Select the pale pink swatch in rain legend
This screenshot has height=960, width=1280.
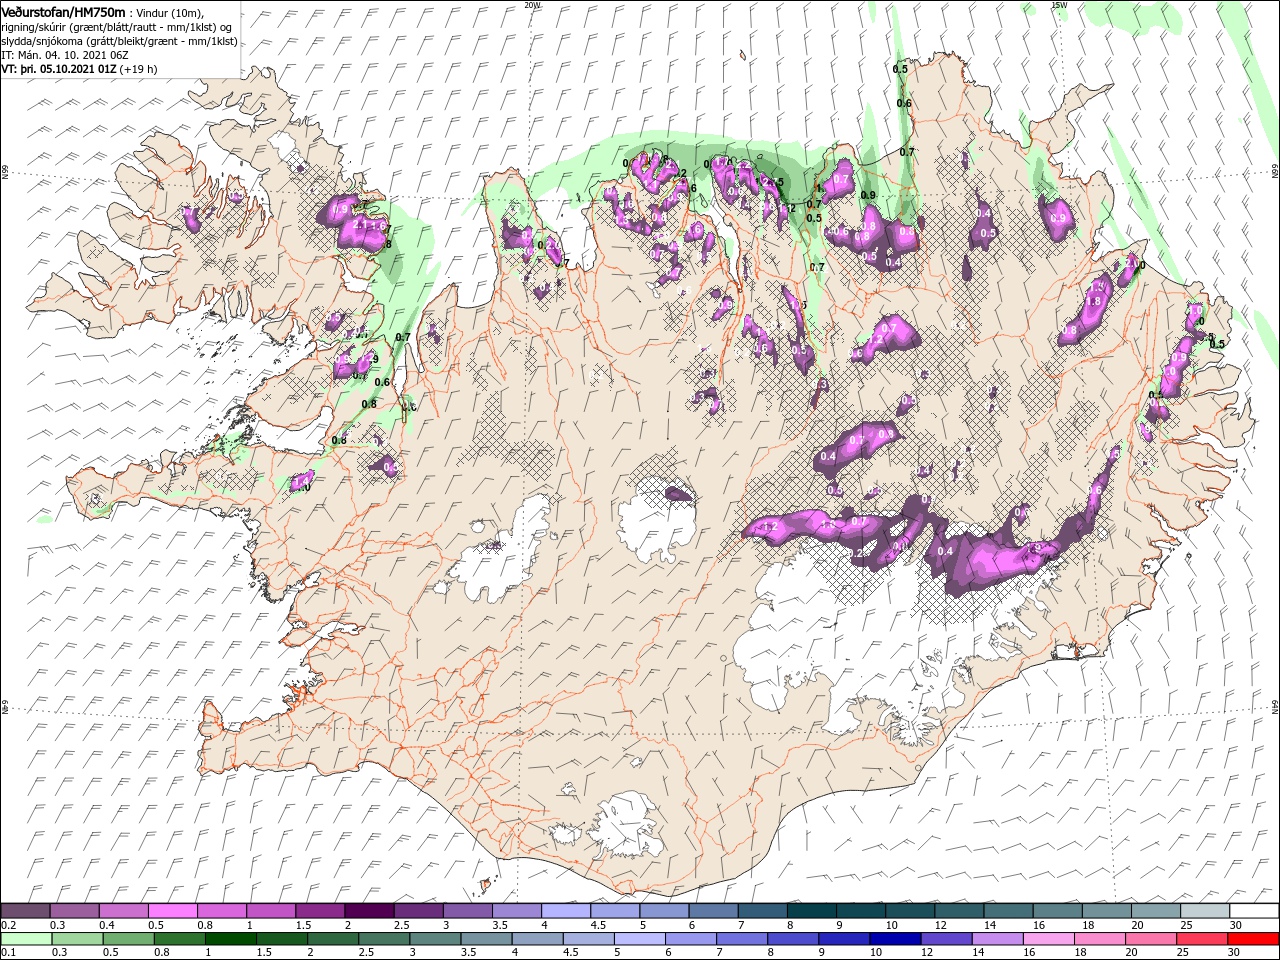[x=1048, y=939]
